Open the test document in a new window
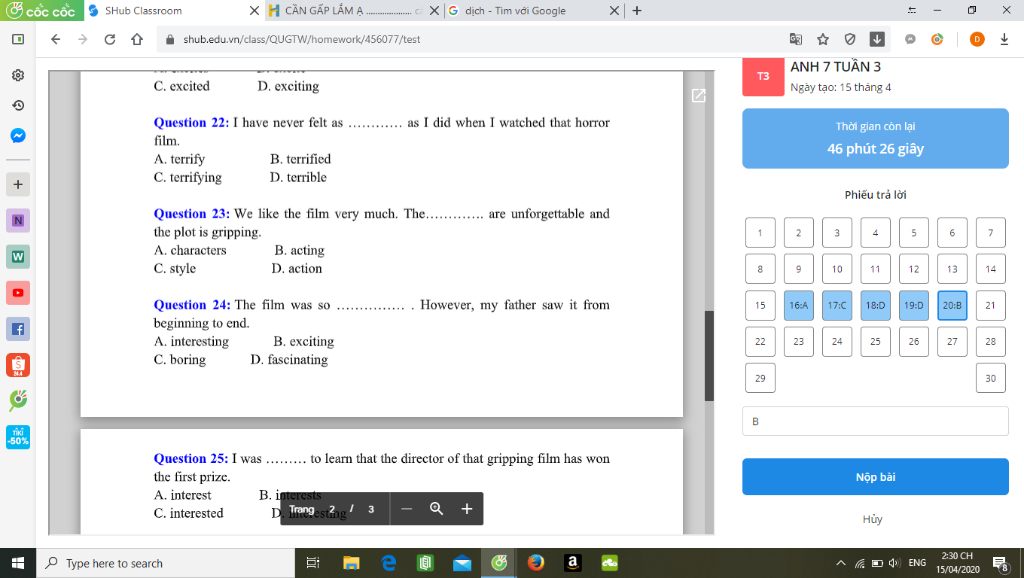This screenshot has height=578, width=1024. [698, 95]
